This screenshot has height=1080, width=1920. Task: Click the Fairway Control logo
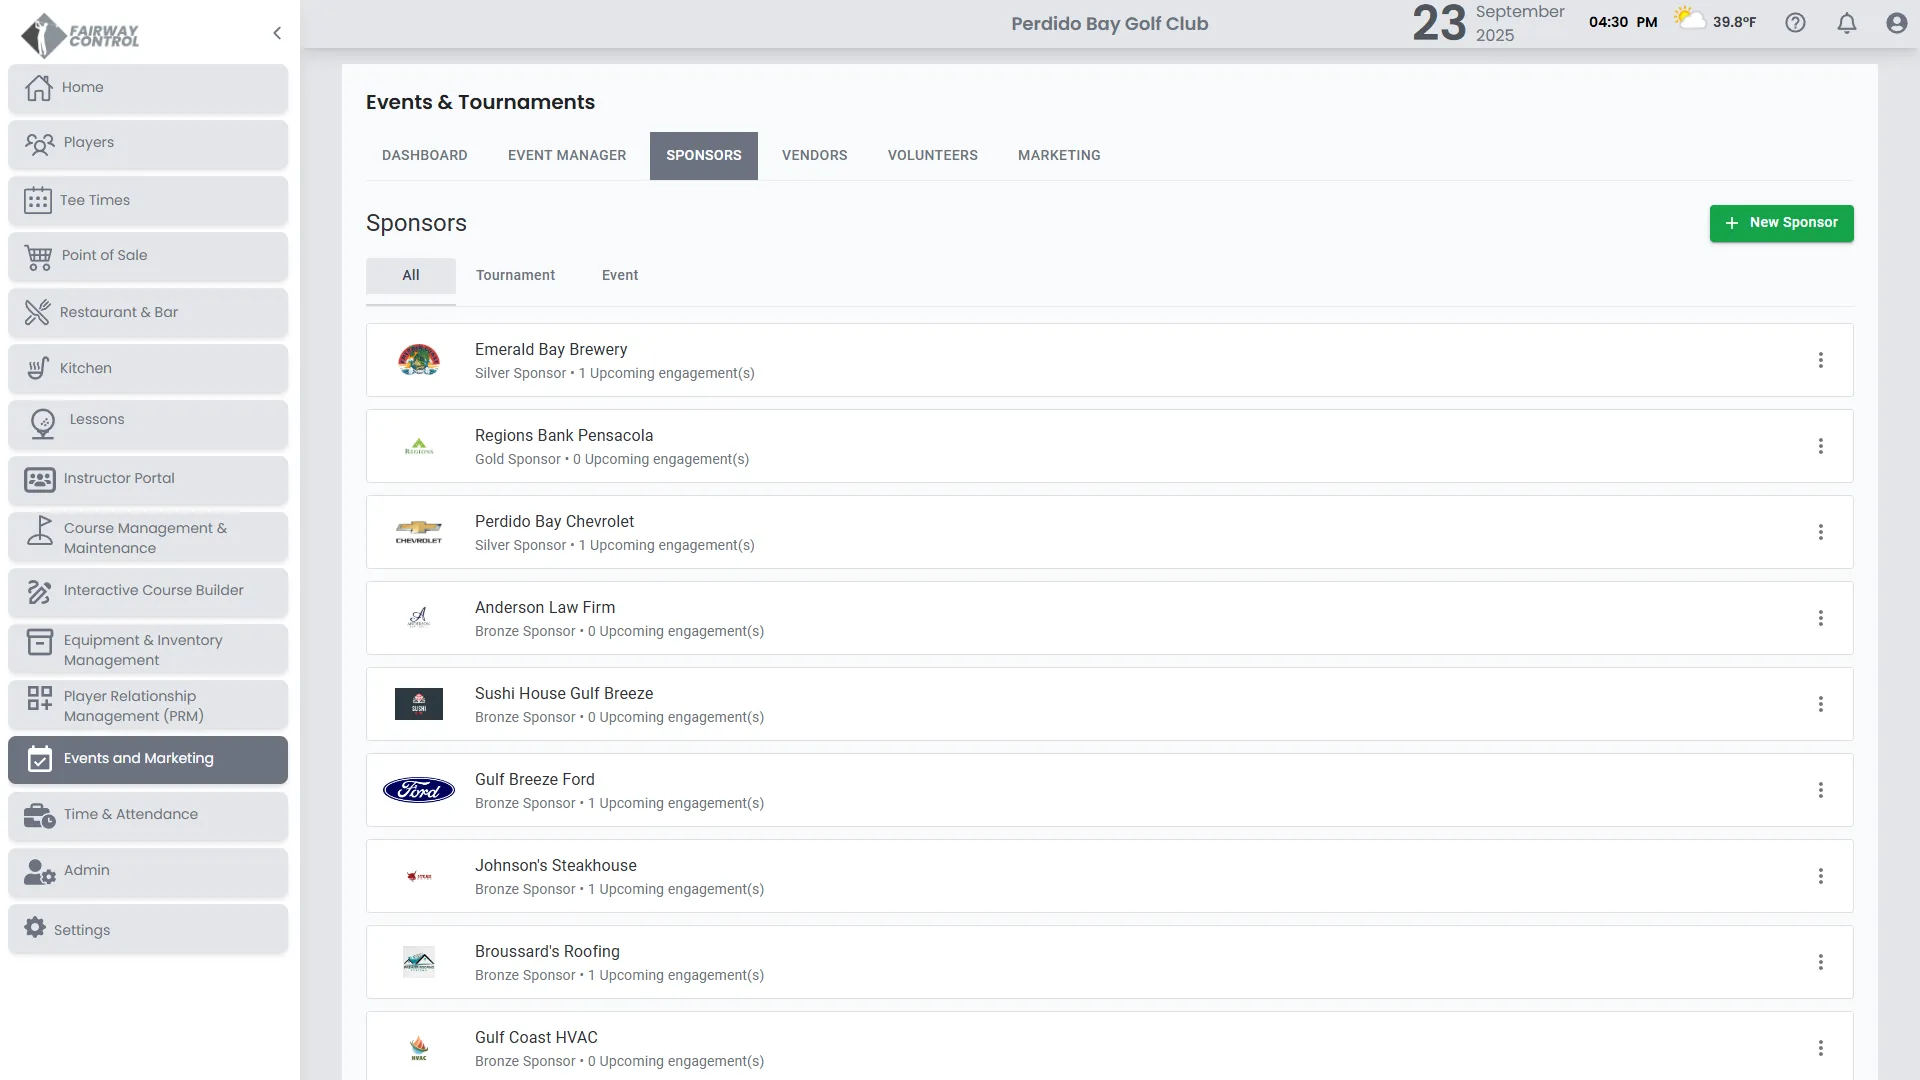[80, 35]
